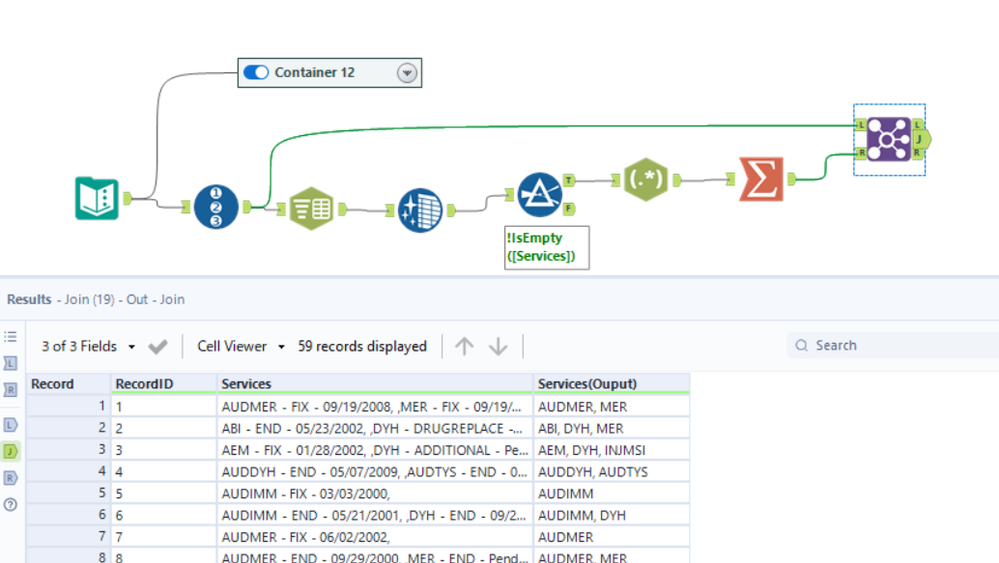
Task: Show the R input anchor data in Results
Action: click(x=10, y=390)
